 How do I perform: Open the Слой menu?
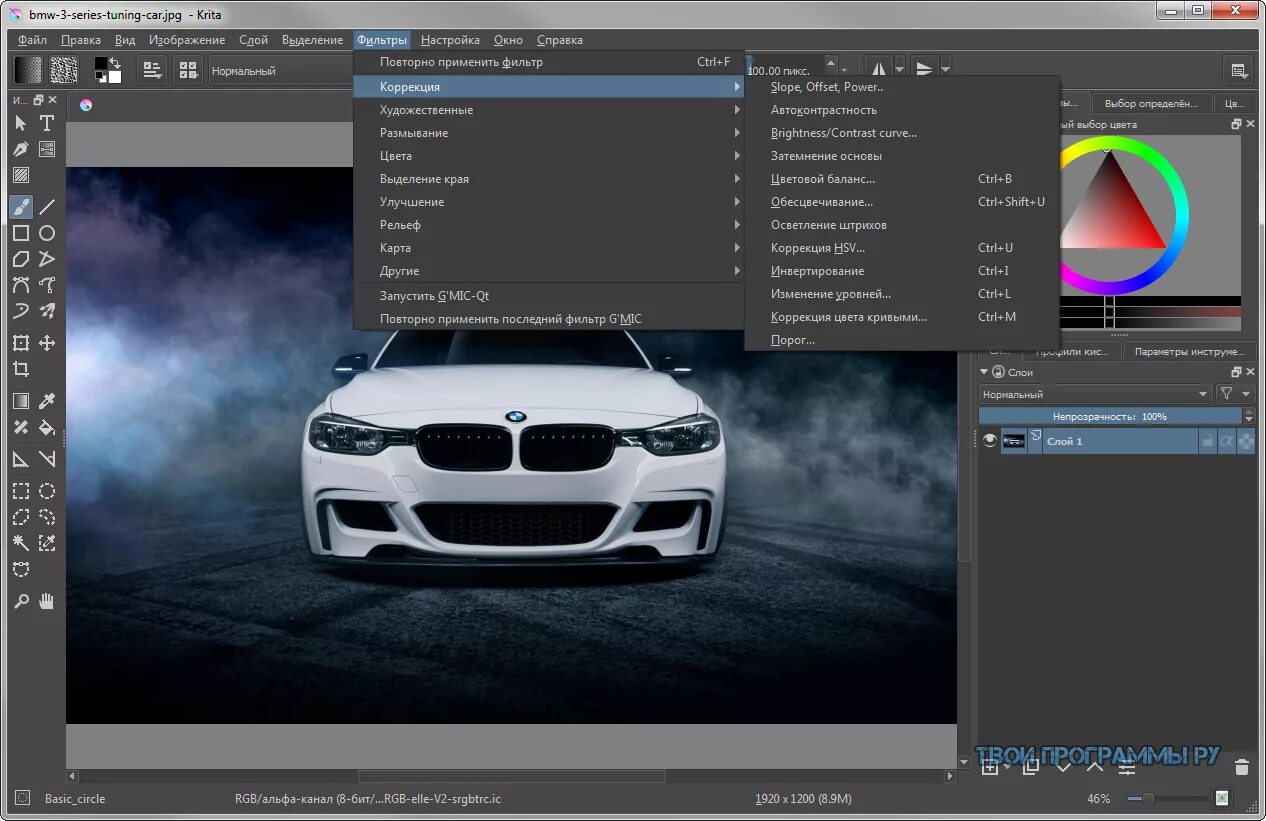click(x=253, y=40)
